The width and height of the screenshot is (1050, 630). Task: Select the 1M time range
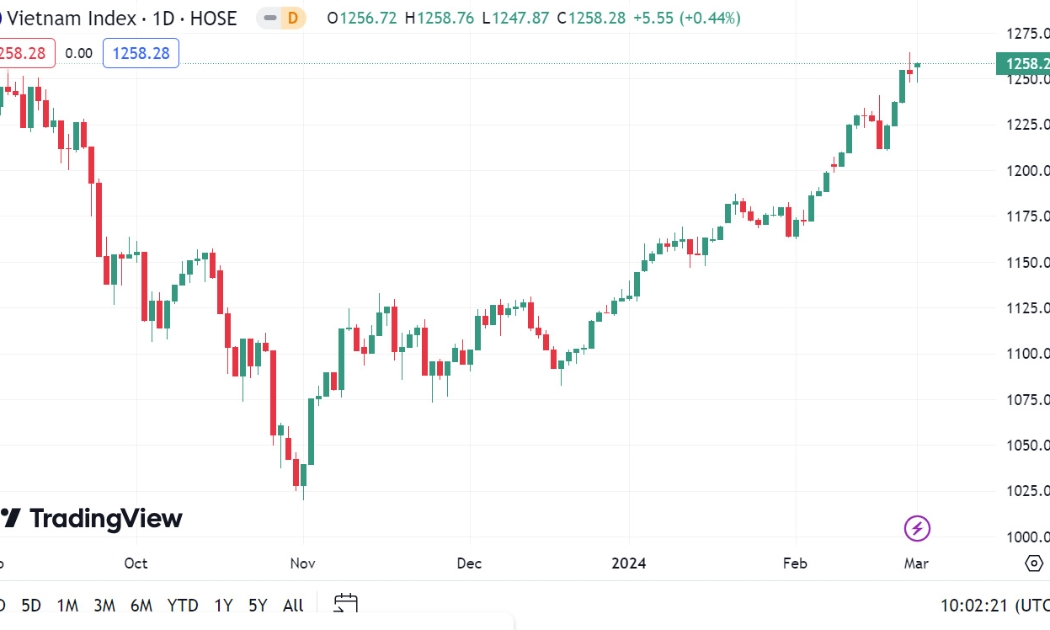click(x=68, y=605)
